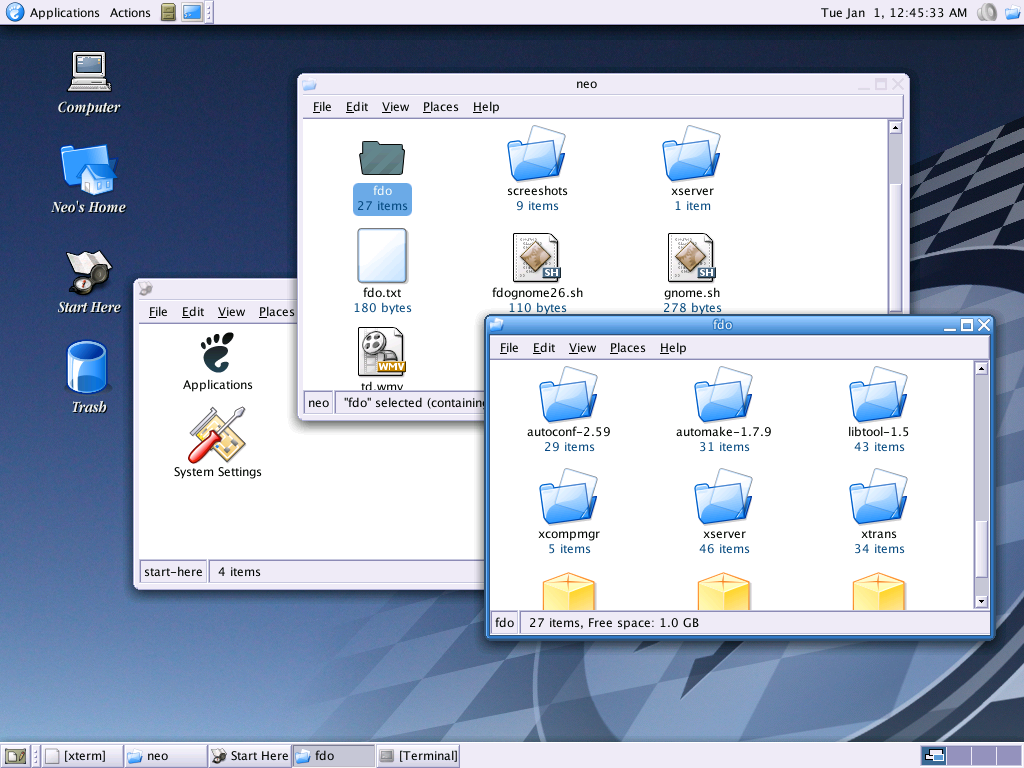Expand the neo location button in statusbar
Image resolution: width=1024 pixels, height=768 pixels.
pos(319,402)
